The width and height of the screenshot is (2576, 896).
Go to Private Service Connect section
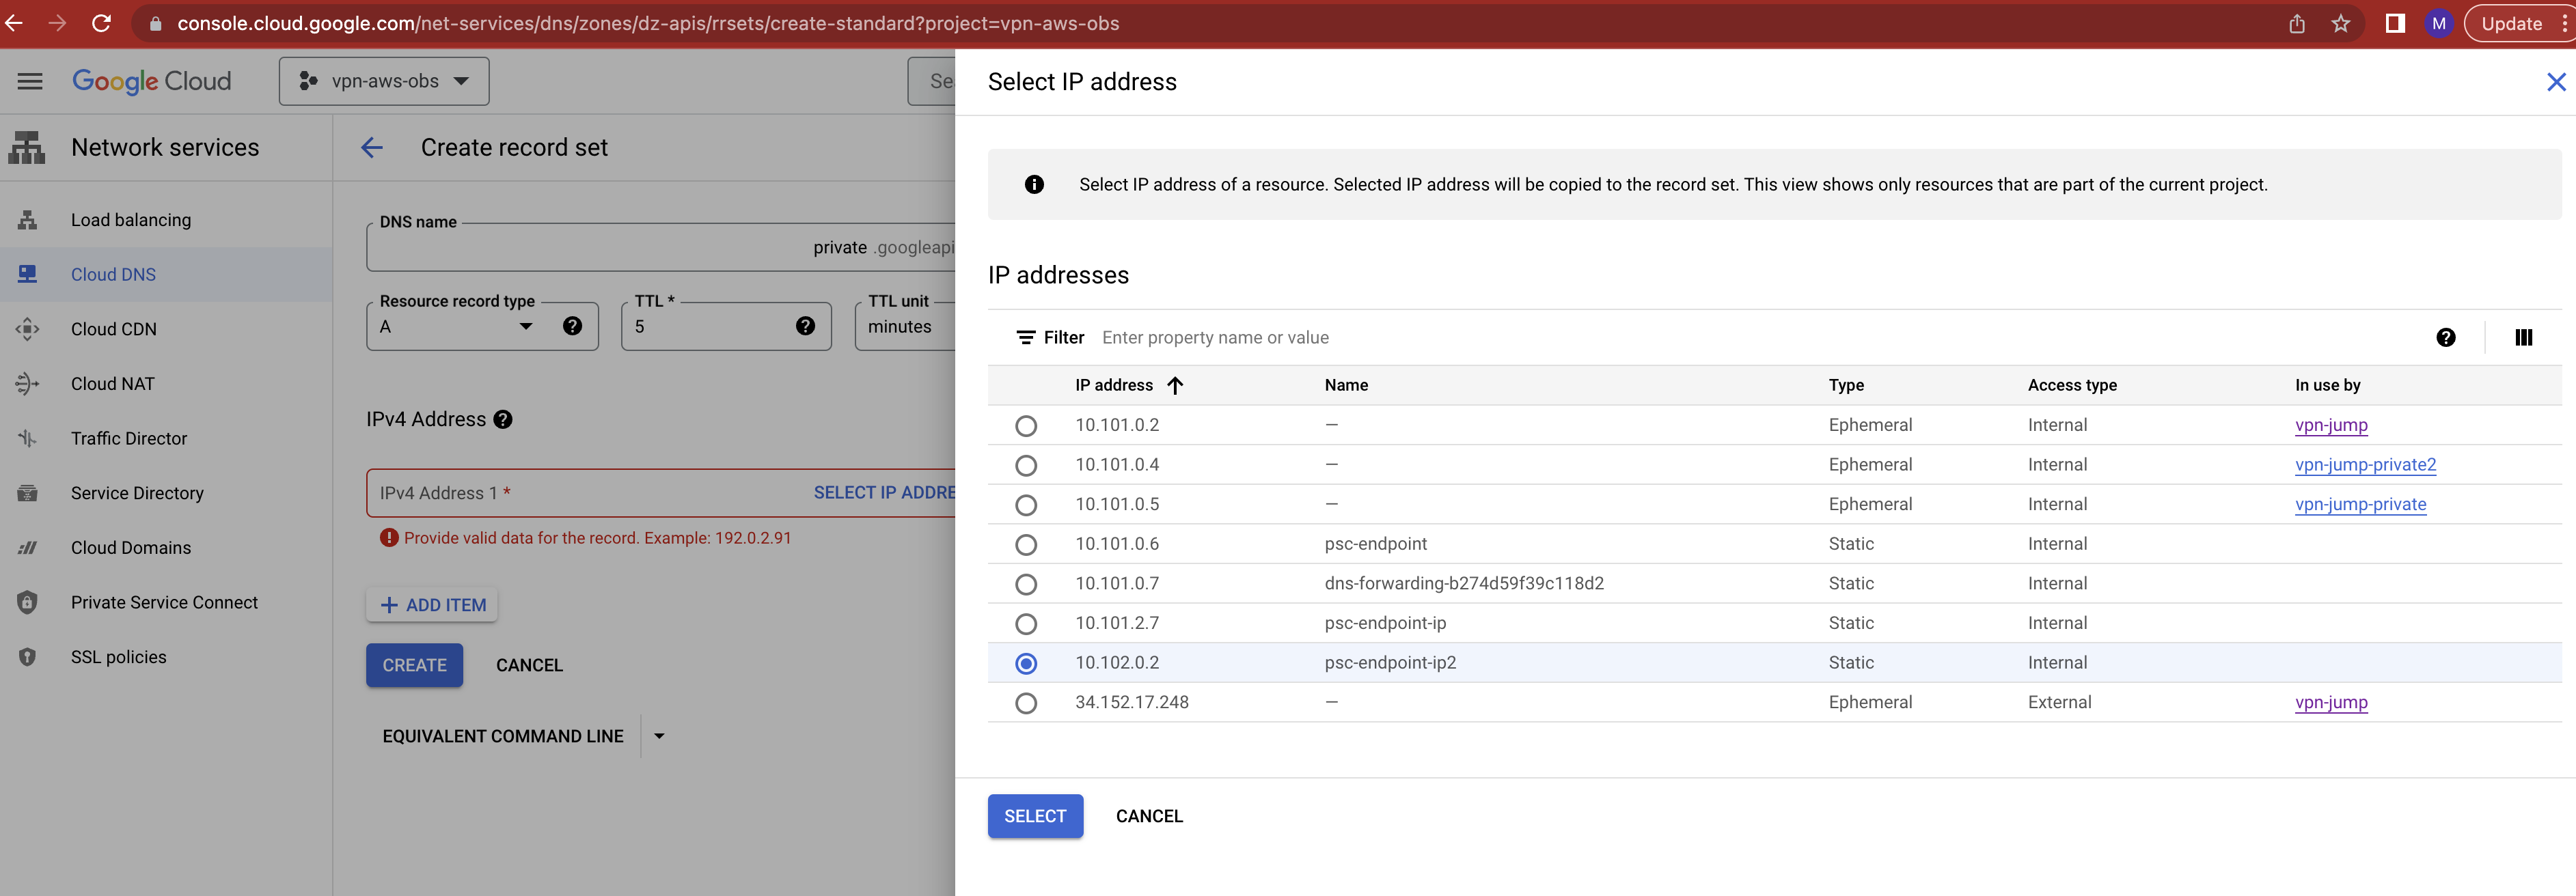(x=163, y=602)
